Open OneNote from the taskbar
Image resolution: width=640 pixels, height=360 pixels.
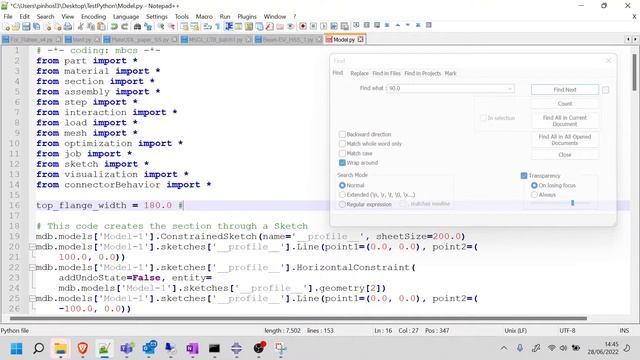click(x=192, y=348)
